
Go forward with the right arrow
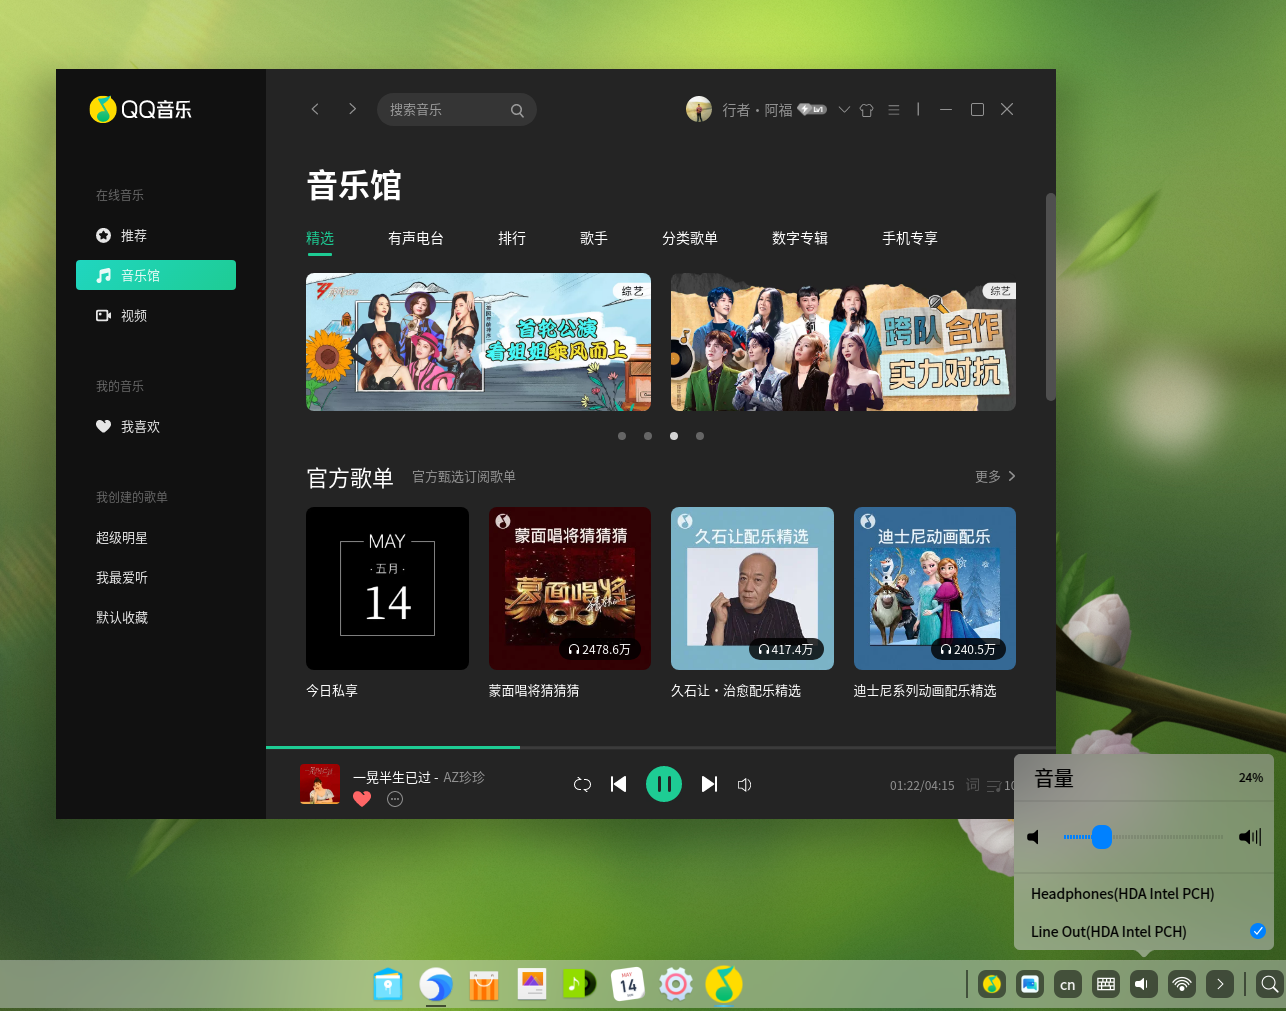(x=352, y=109)
